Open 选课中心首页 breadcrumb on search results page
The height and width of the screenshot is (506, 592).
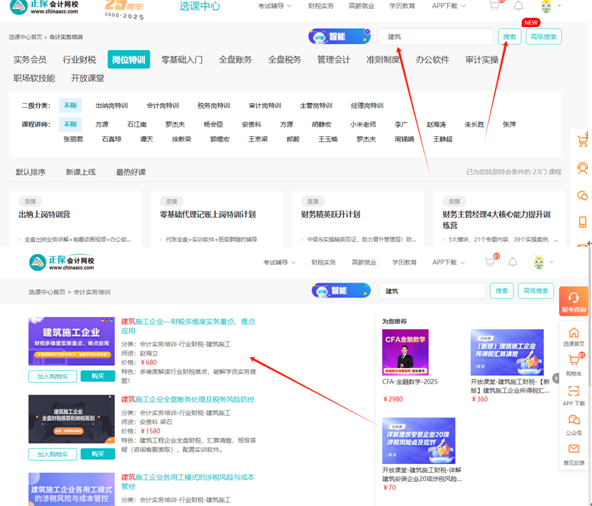pyautogui.click(x=47, y=292)
